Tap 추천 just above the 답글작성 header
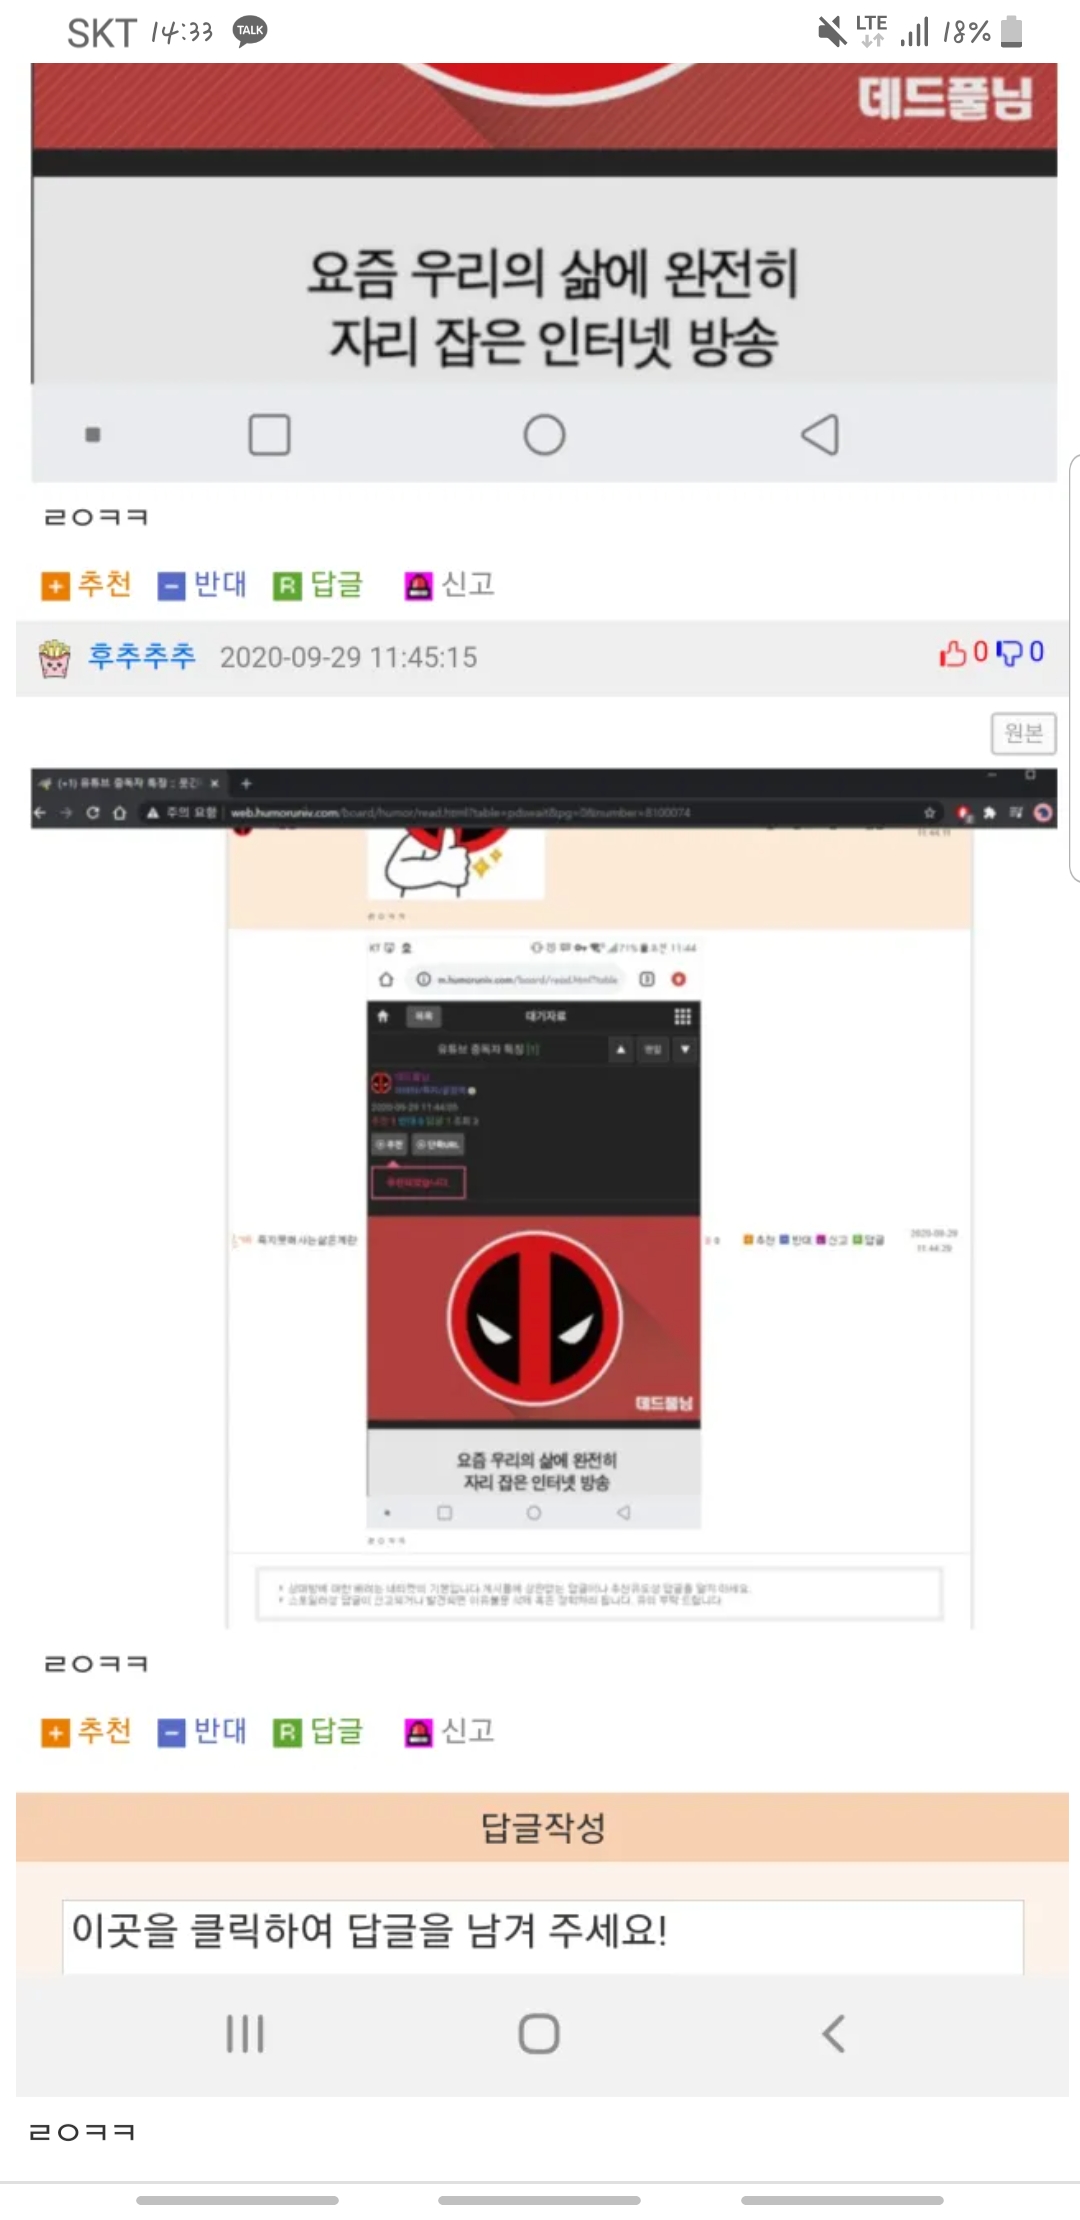The width and height of the screenshot is (1080, 2220). point(86,1731)
